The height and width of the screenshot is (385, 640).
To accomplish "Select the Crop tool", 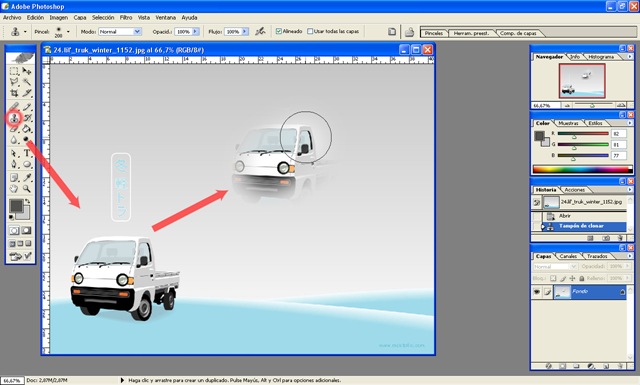I will point(14,93).
